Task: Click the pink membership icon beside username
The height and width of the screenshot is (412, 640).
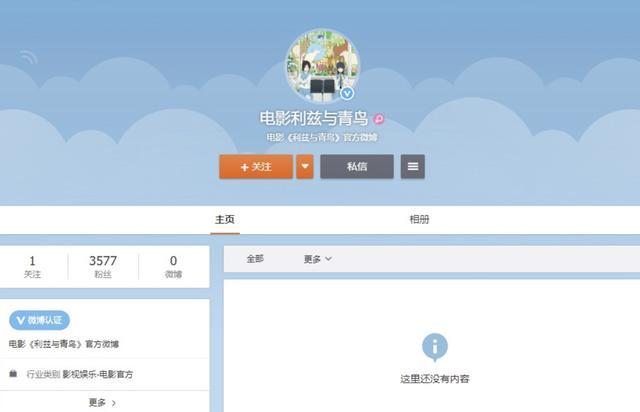Action: [x=379, y=119]
